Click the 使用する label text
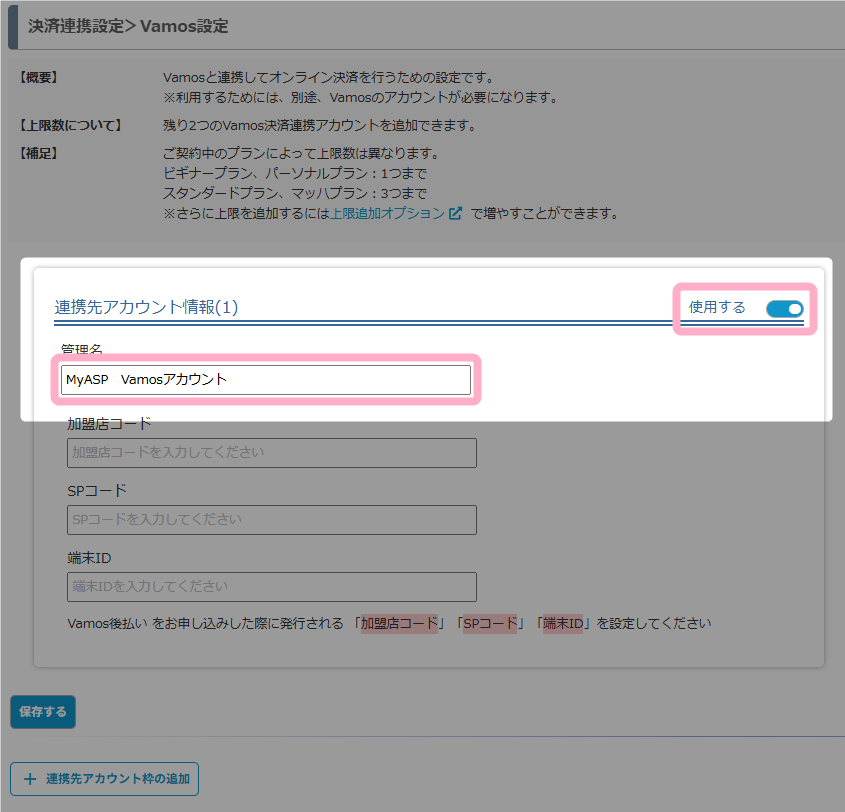Screen dimensions: 845x812 717,308
